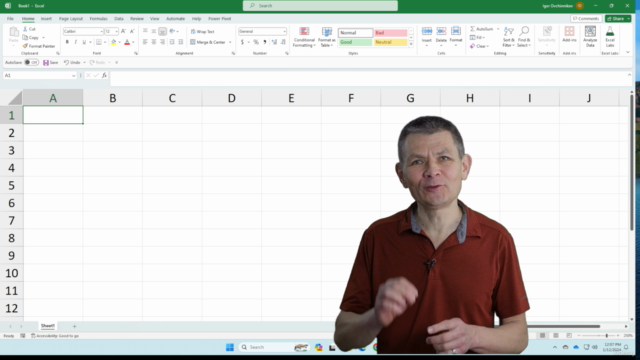
Task: Switch to the Data tab
Action: [119, 19]
